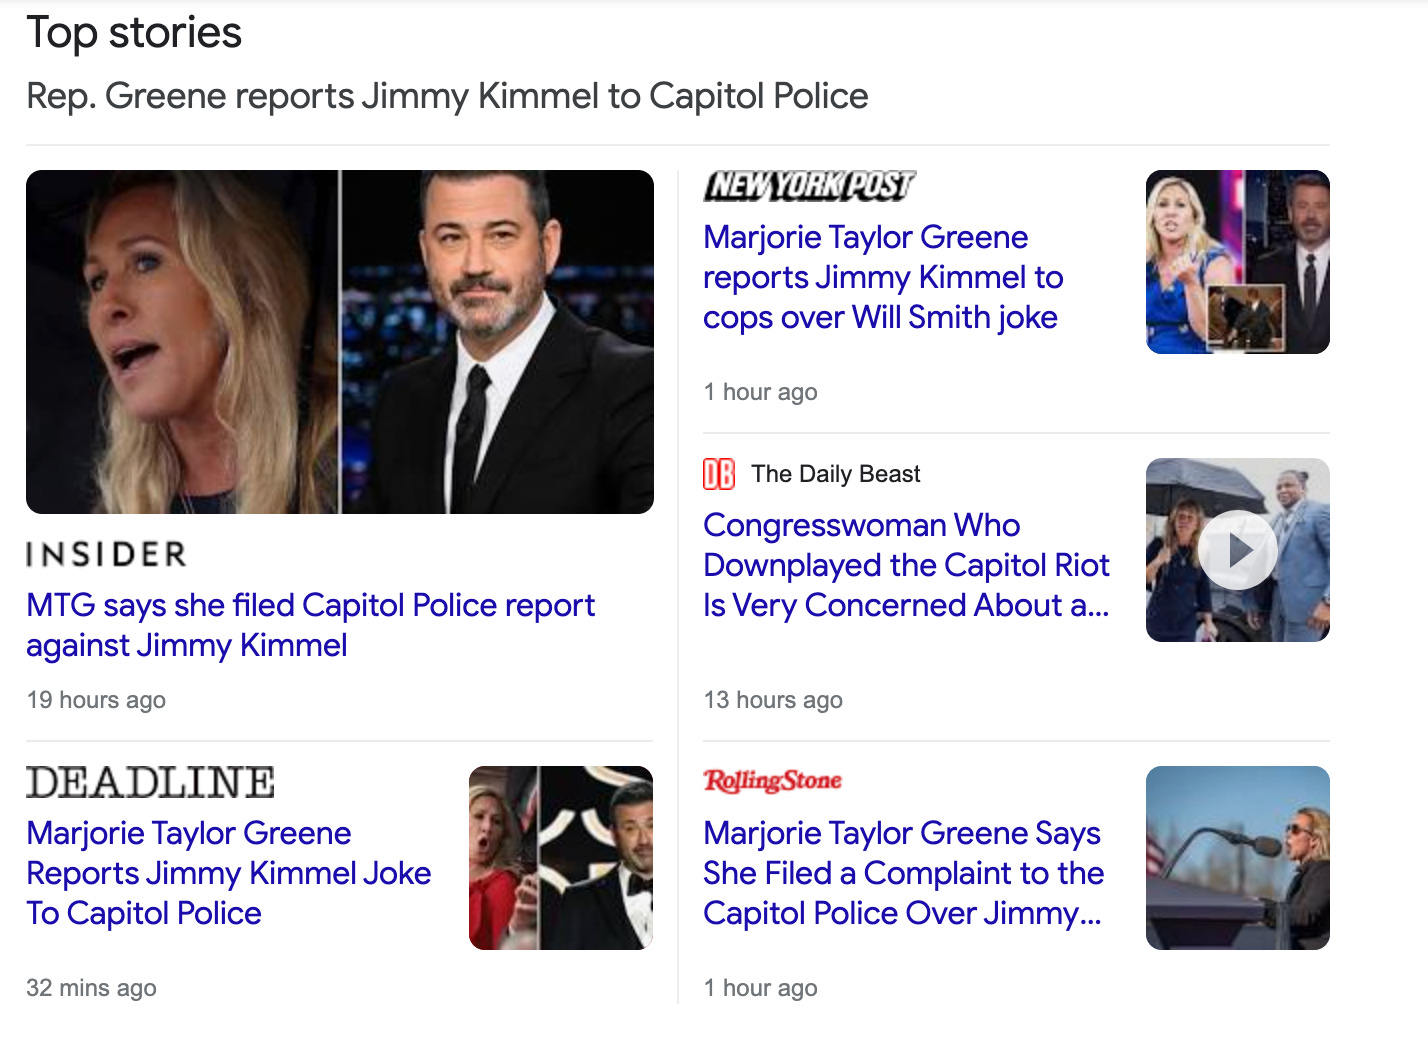
Task: Play the Daily Beast video thumbnail
Action: [1237, 550]
